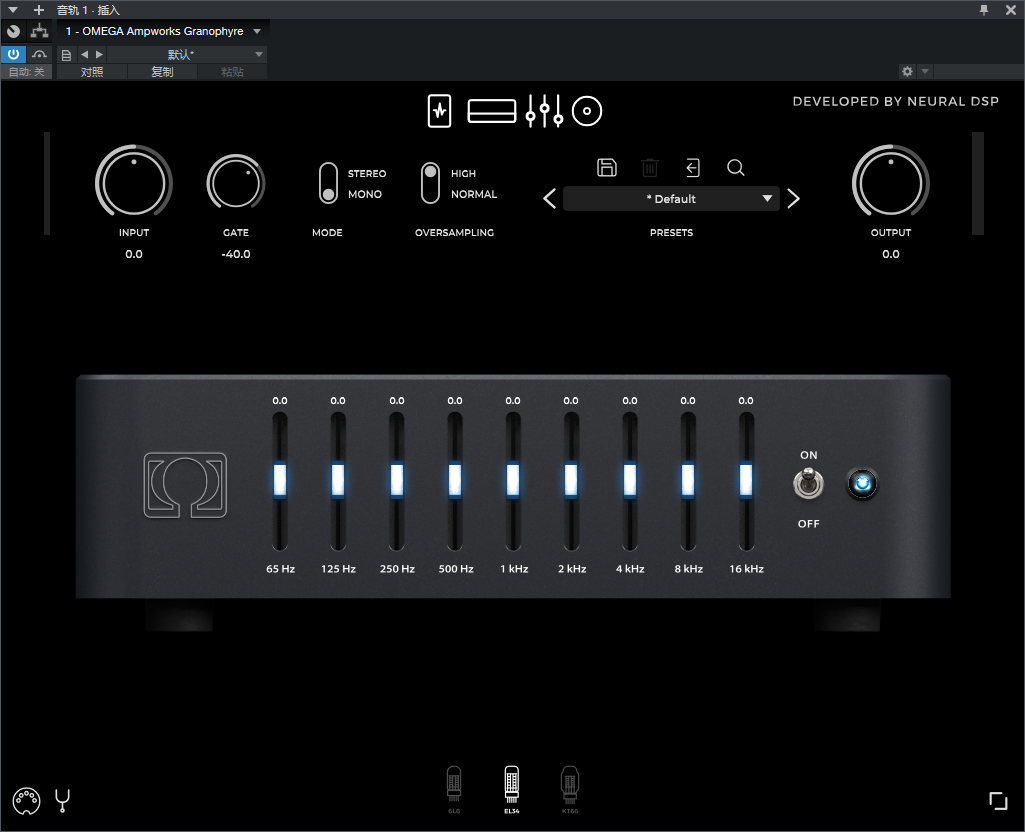This screenshot has width=1025, height=832.
Task: Select the EL34 power tube
Action: coord(512,790)
